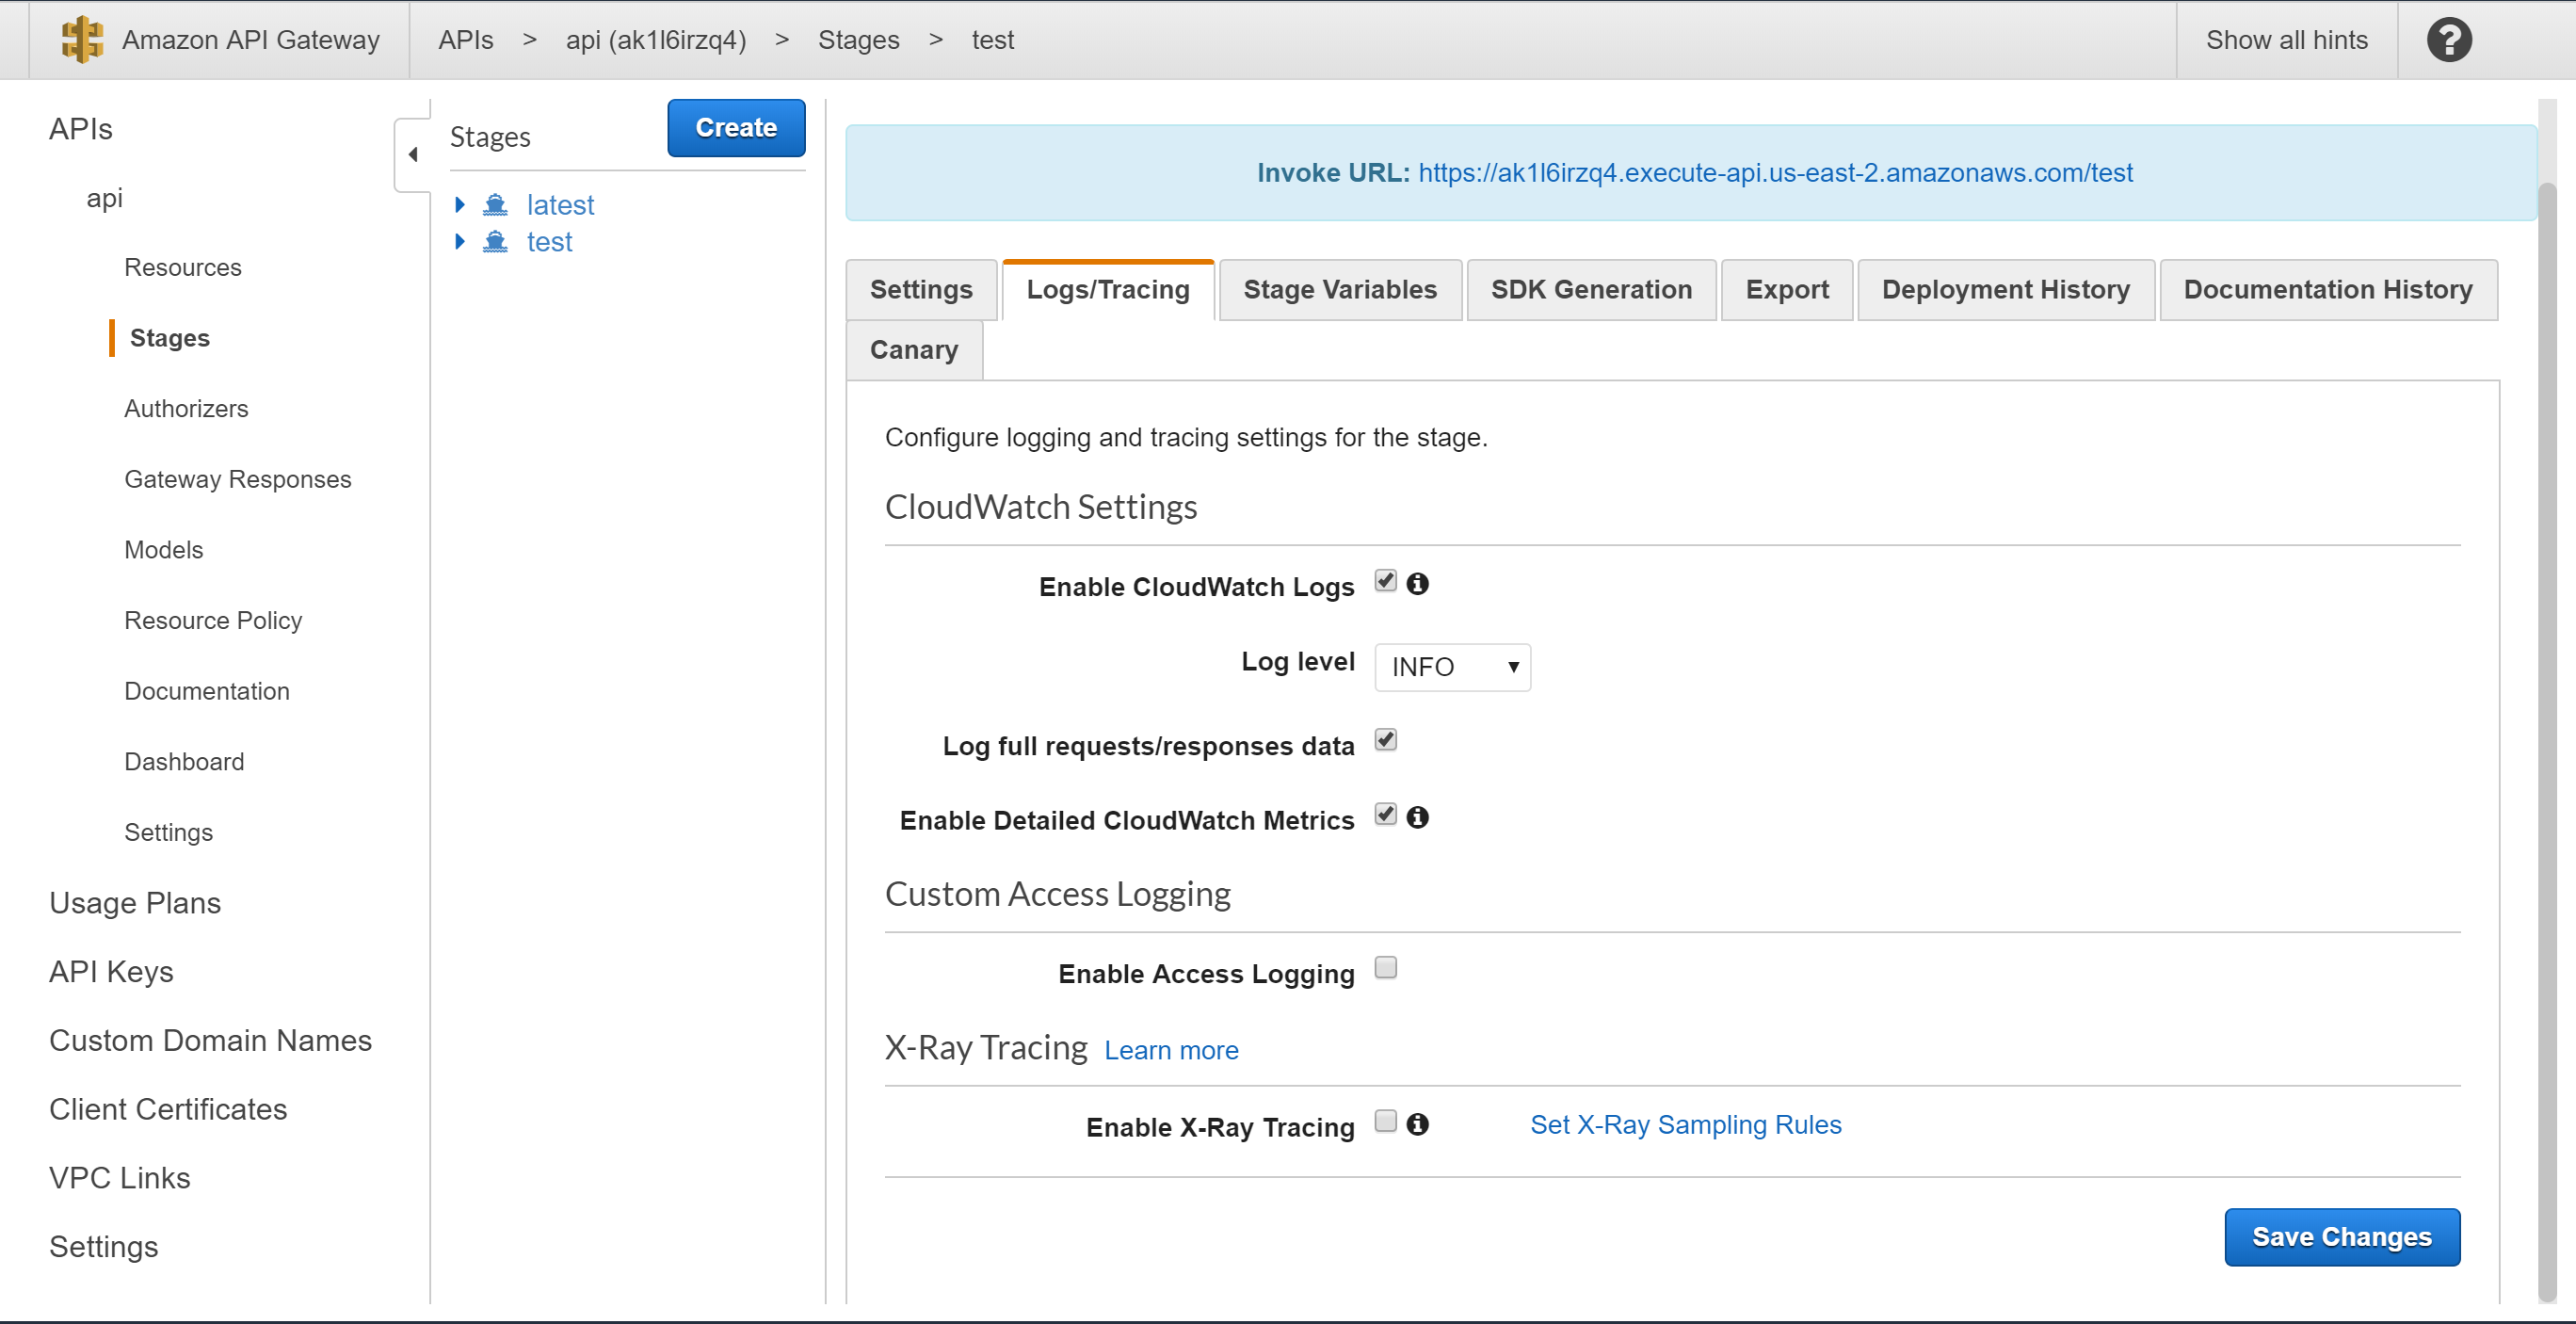2576x1324 pixels.
Task: Uncheck Log full requests/responses data
Action: 1385,740
